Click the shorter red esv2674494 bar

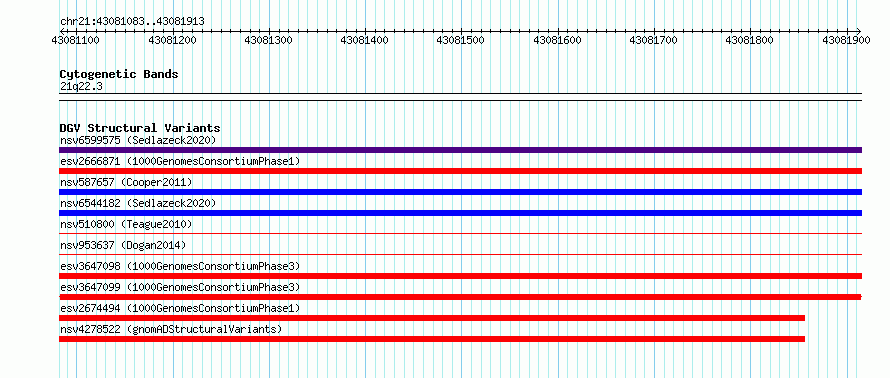point(432,318)
